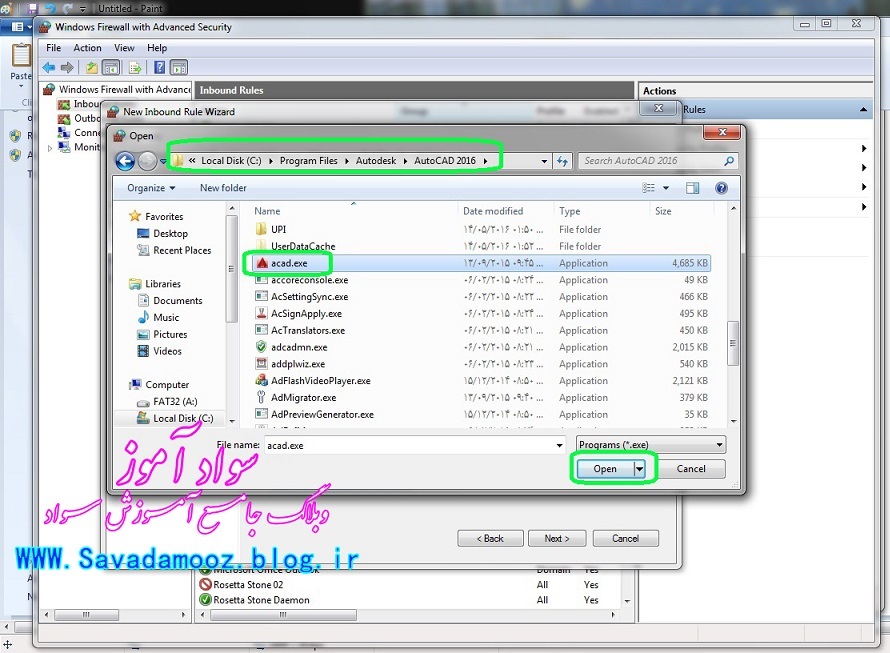
Task: Click the Open button
Action: pyautogui.click(x=605, y=469)
